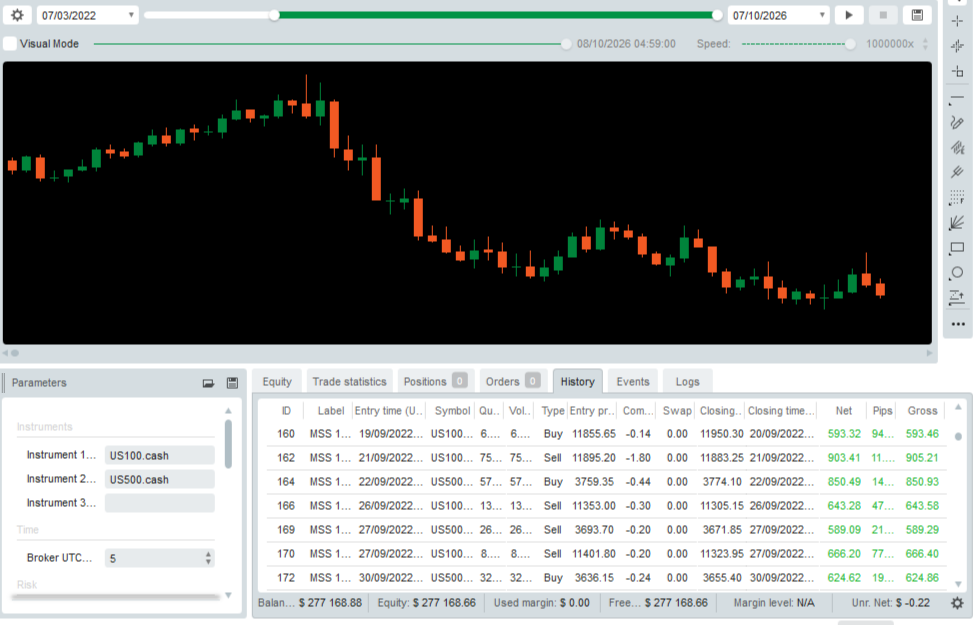Select the Andrews pitchfork tool

(957, 172)
